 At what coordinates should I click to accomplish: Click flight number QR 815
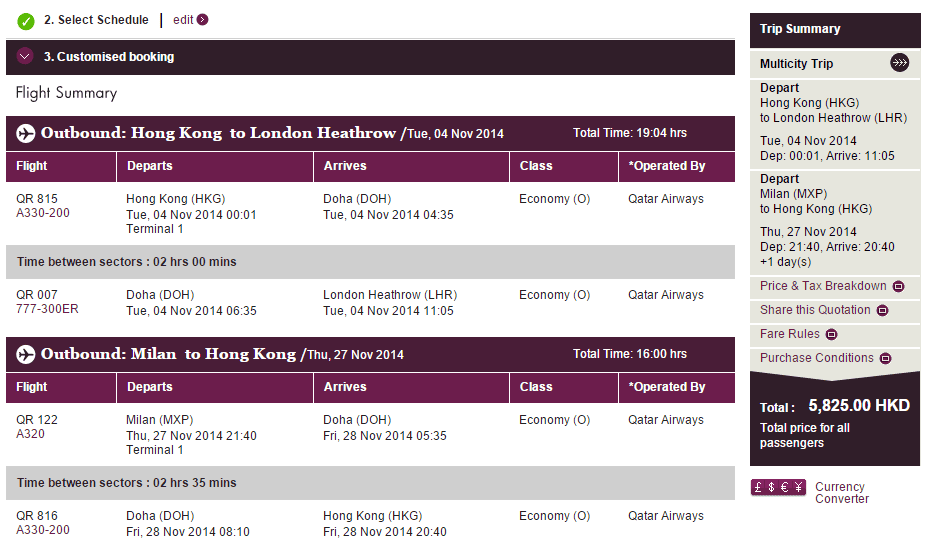coord(37,199)
